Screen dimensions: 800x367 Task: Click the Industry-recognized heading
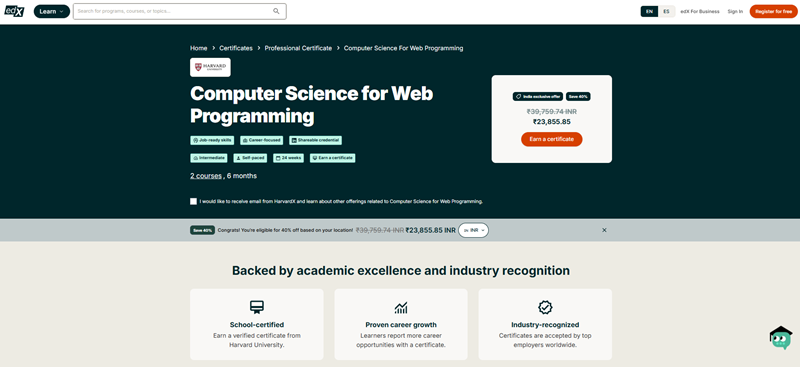(x=545, y=325)
